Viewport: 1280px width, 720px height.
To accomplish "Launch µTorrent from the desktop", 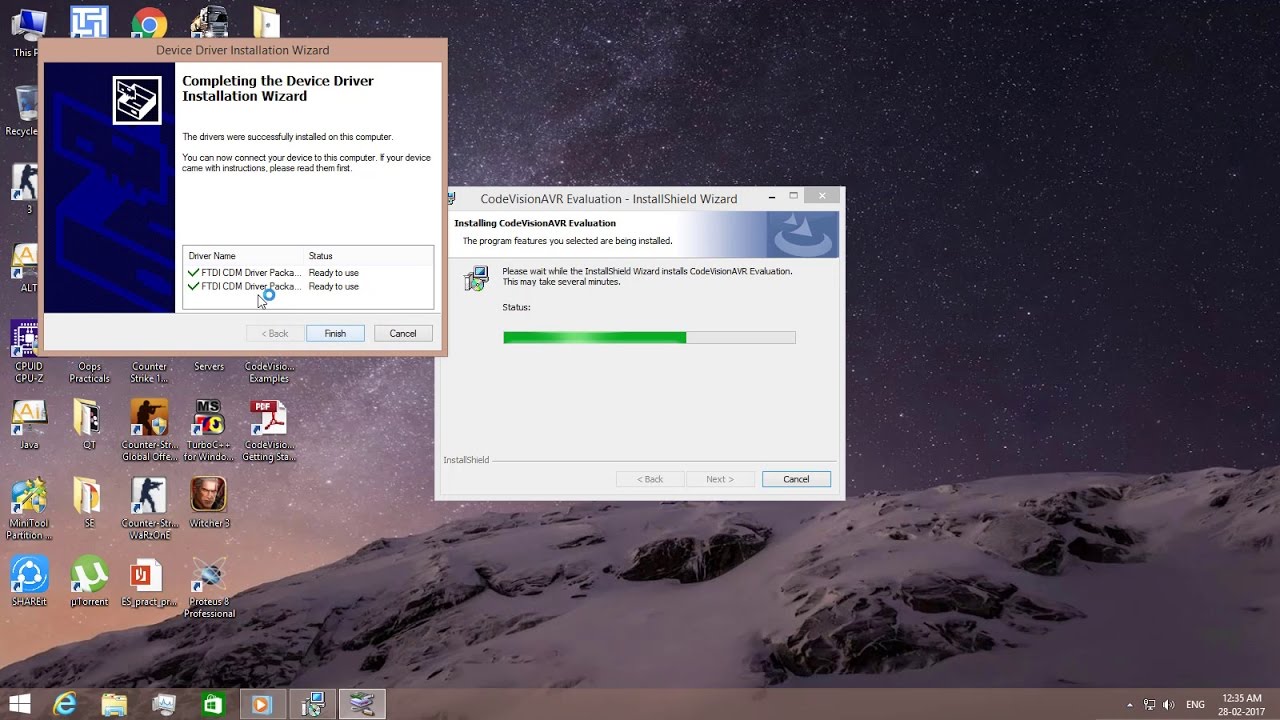I will [x=89, y=582].
